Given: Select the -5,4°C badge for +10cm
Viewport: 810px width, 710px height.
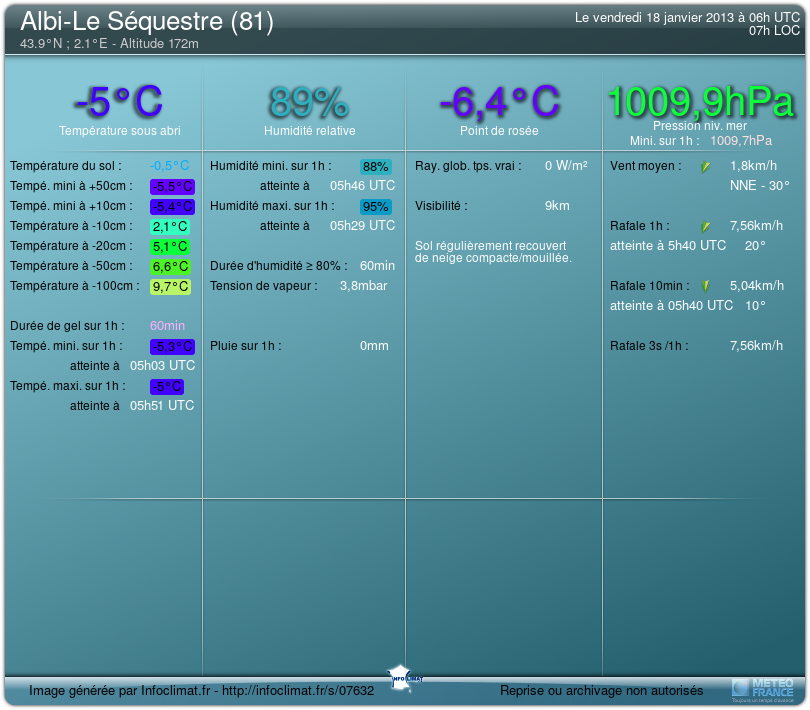Looking at the screenshot, I should (x=171, y=206).
